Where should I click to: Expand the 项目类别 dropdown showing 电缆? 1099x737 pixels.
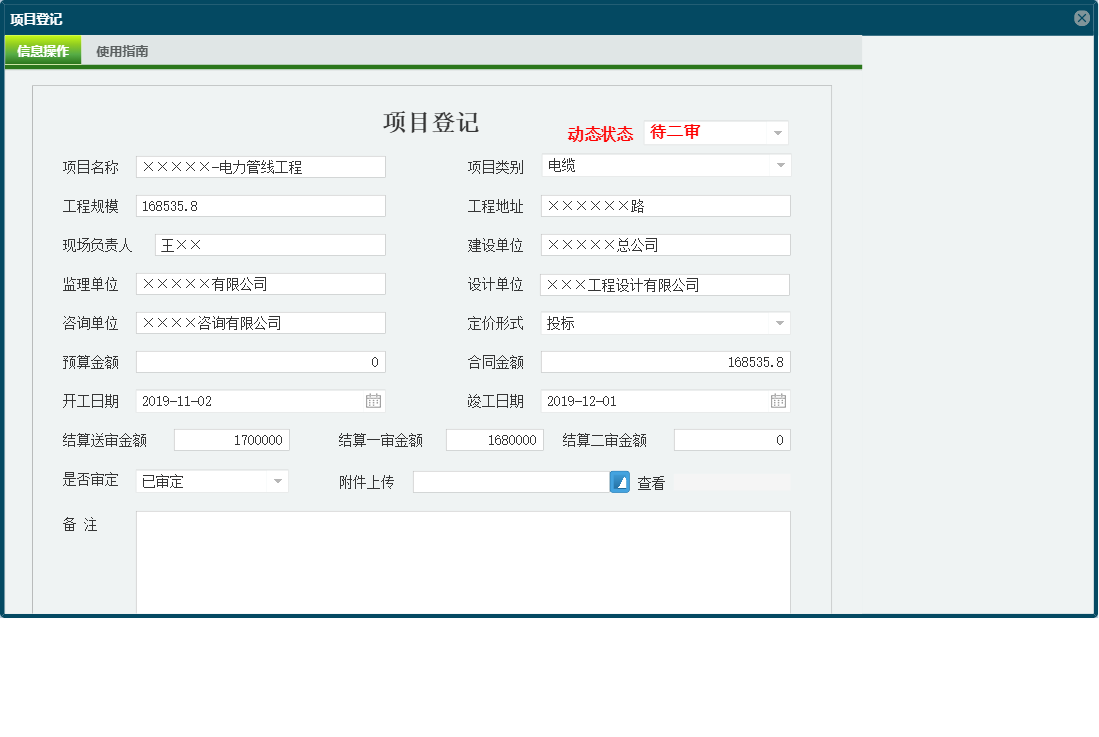778,166
